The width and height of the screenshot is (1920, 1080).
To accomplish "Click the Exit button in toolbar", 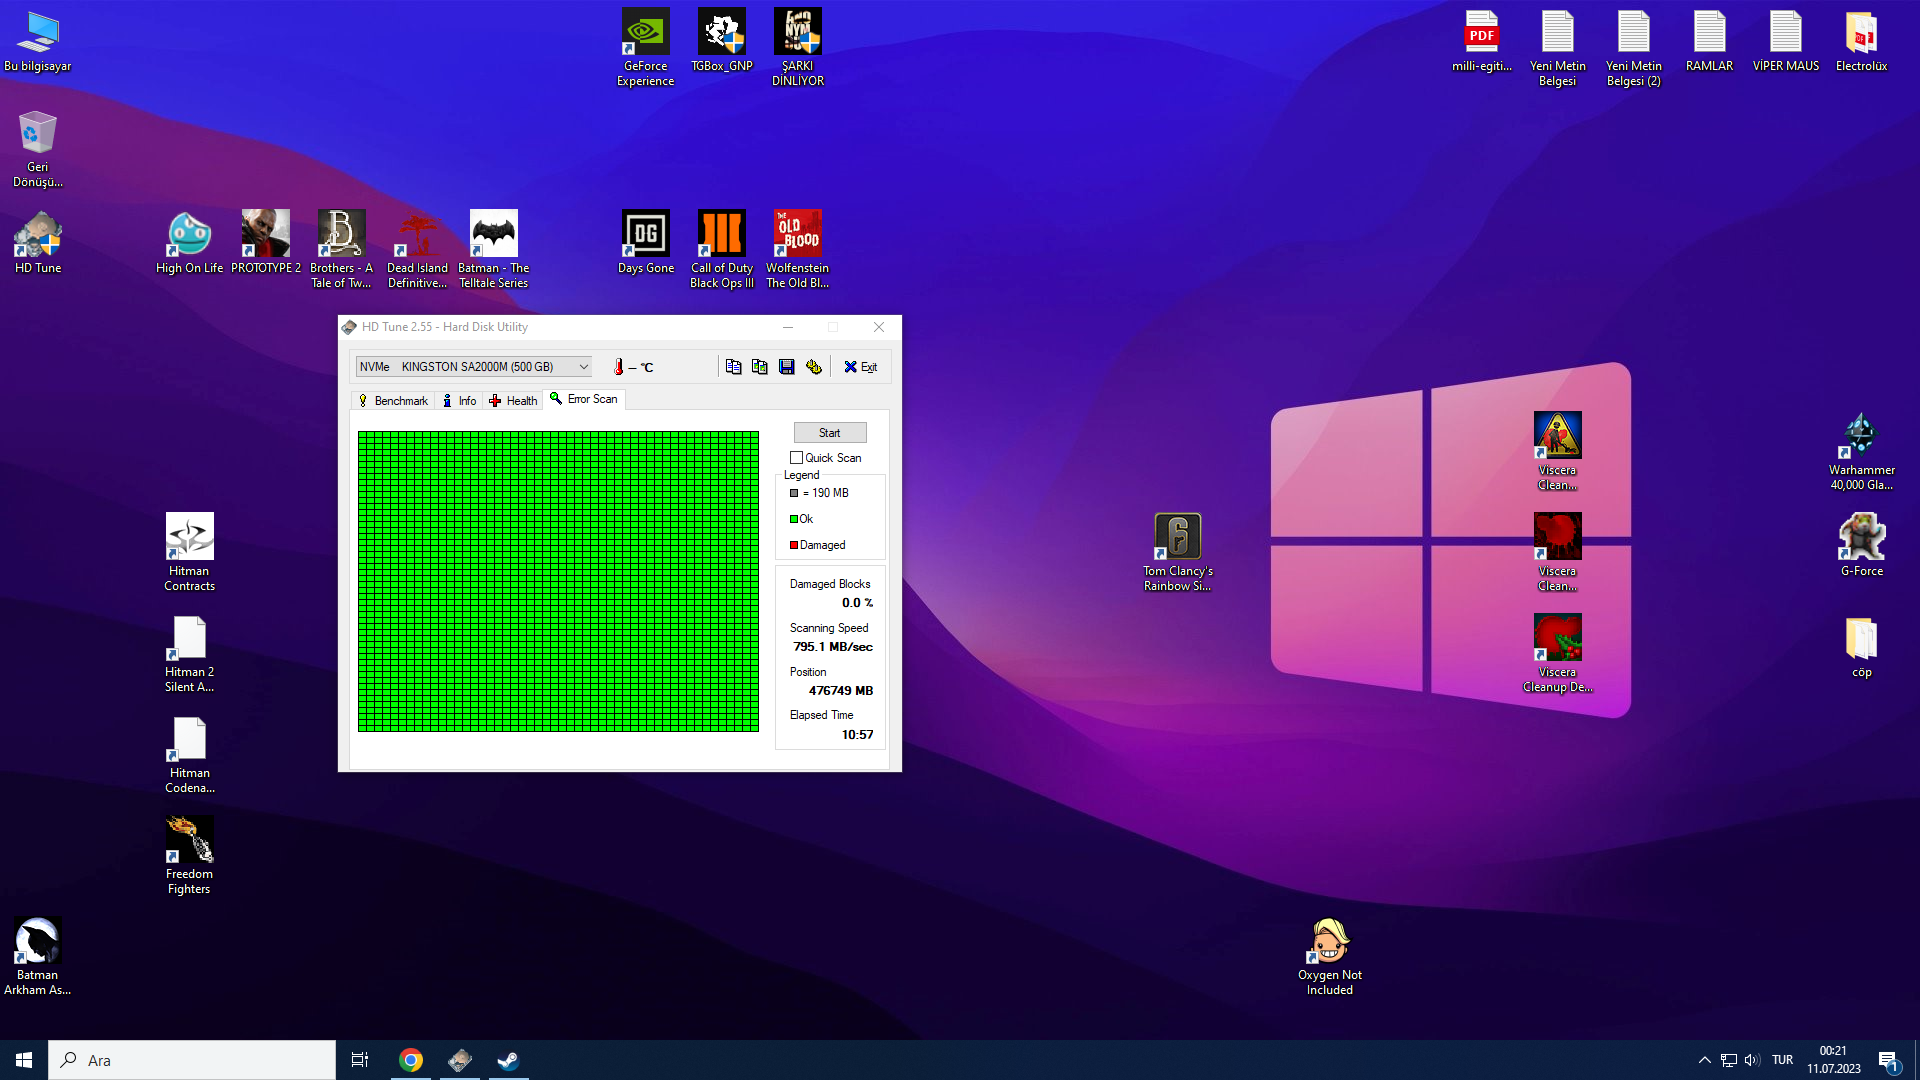I will pyautogui.click(x=860, y=367).
